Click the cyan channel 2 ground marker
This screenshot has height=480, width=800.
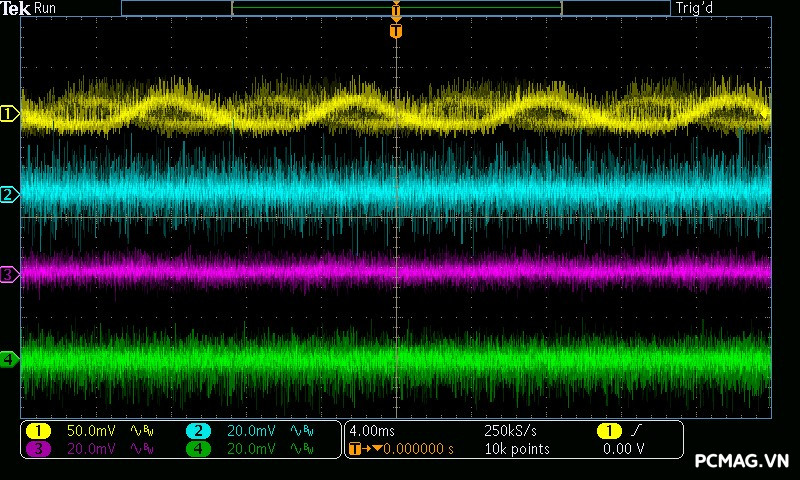tap(9, 194)
